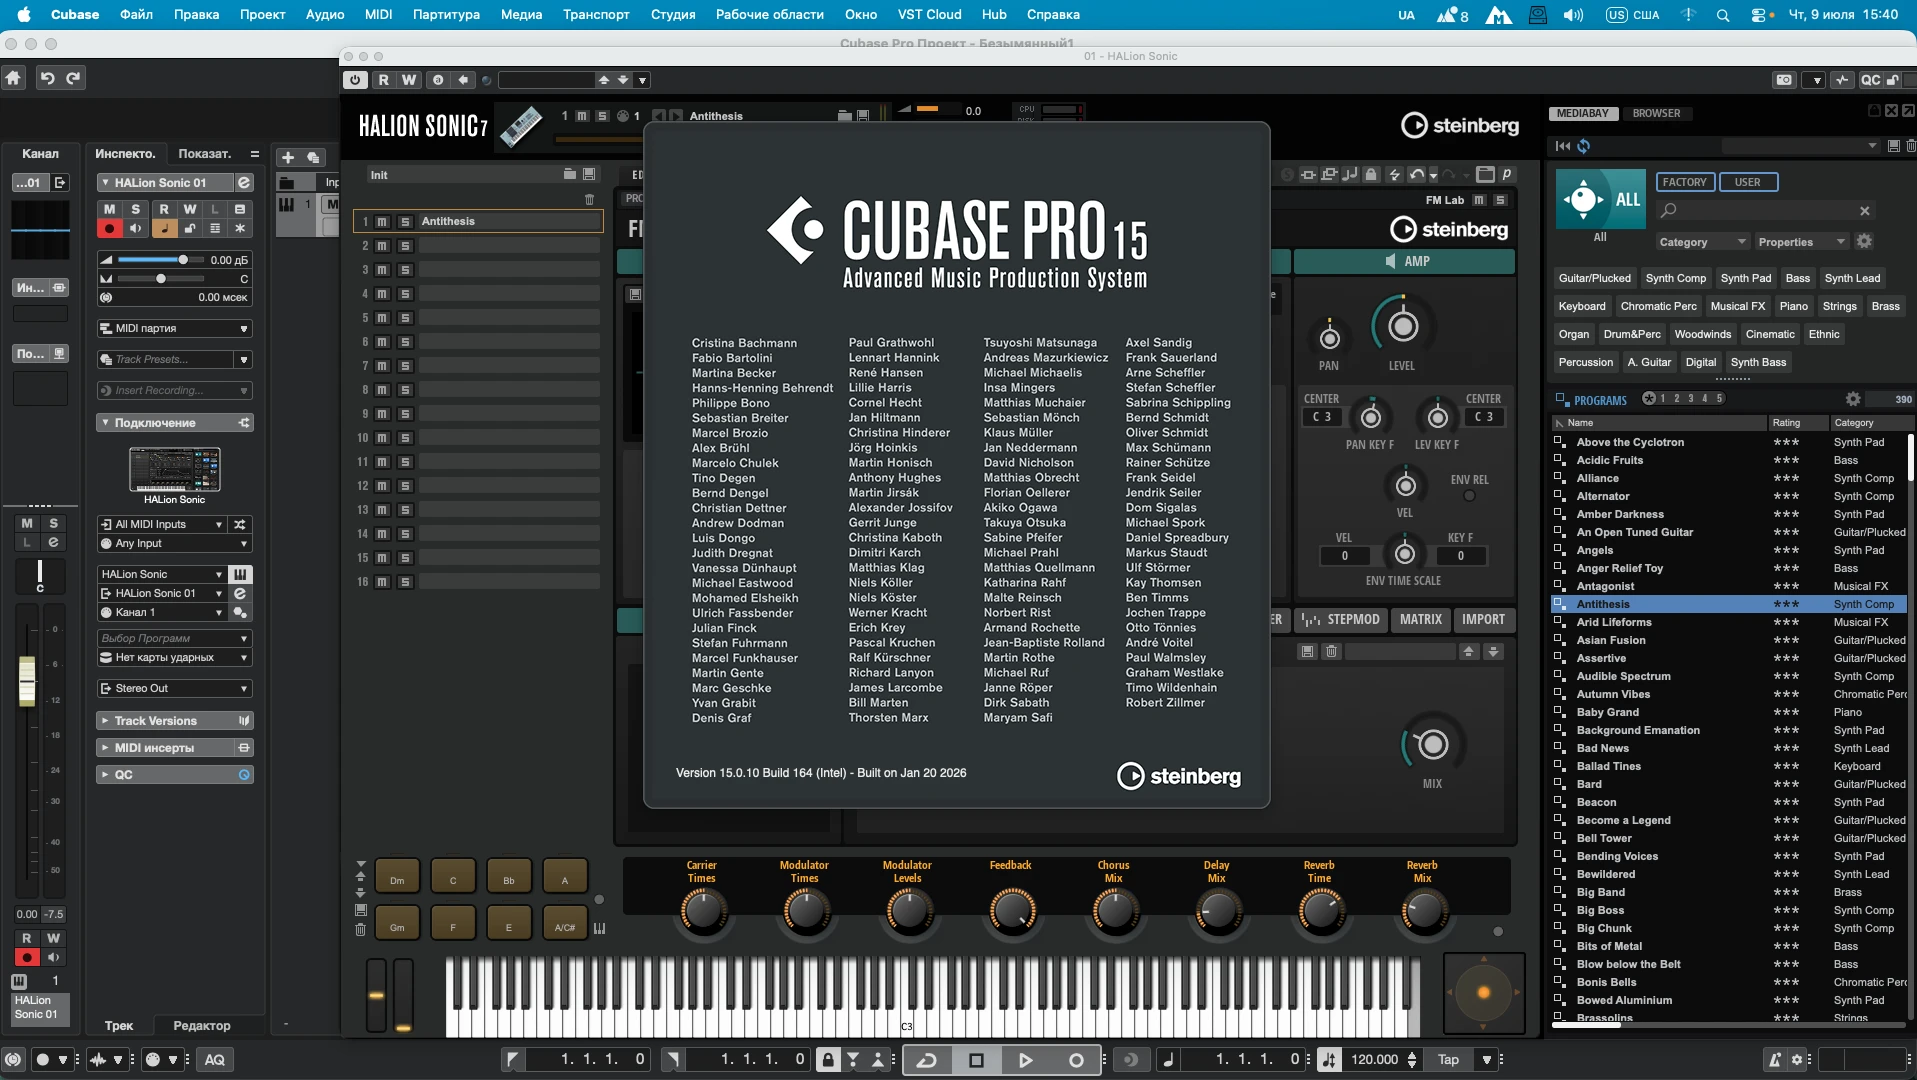Click the orange sphere control pad
The image size is (1917, 1080).
point(1483,992)
